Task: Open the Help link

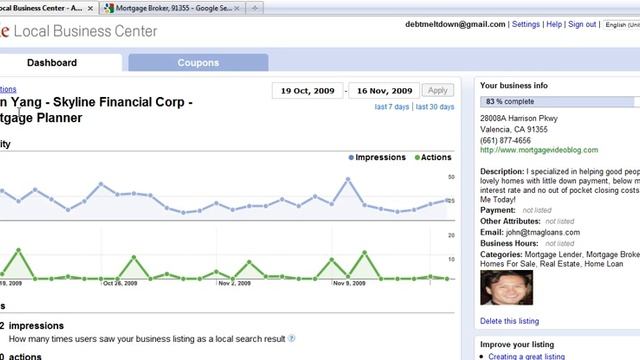Action: pyautogui.click(x=554, y=24)
